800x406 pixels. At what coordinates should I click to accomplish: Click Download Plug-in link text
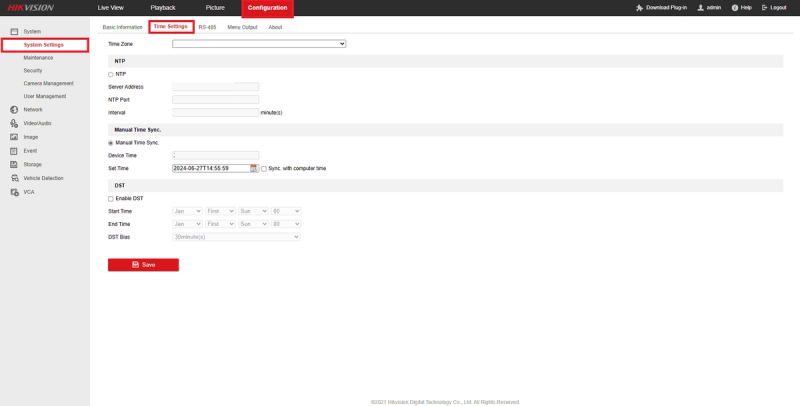[x=666, y=8]
